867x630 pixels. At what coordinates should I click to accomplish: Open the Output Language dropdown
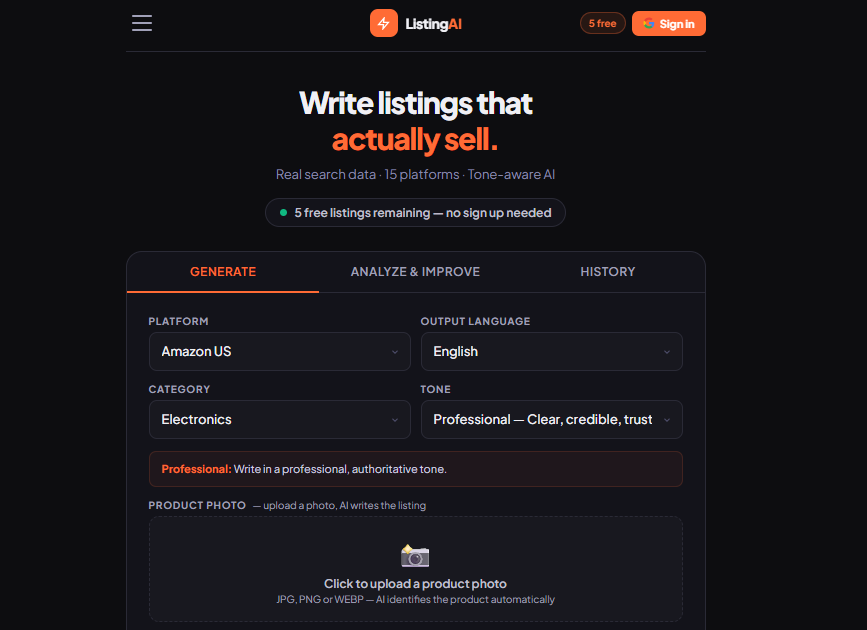point(551,351)
